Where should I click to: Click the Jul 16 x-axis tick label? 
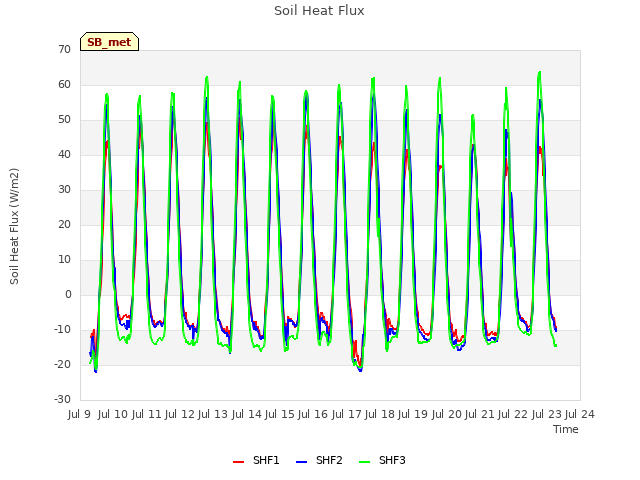(312, 414)
